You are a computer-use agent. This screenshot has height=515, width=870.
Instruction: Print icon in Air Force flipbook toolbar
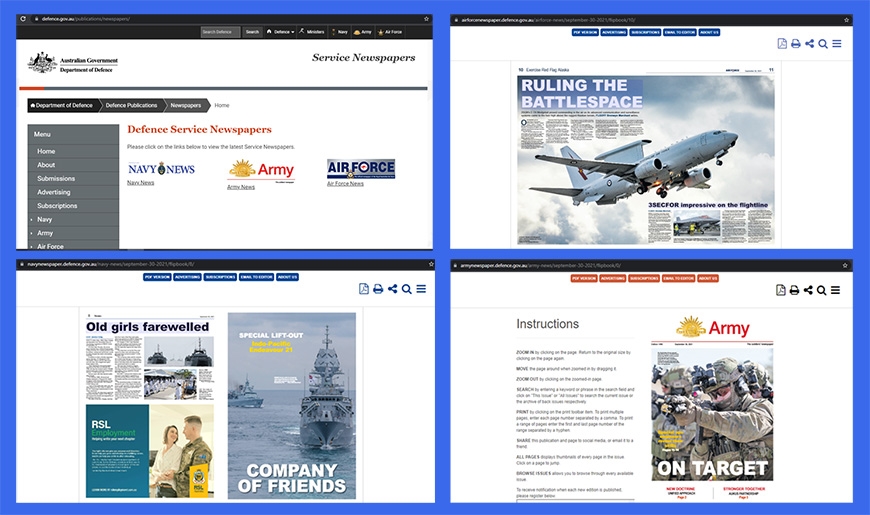tap(796, 43)
